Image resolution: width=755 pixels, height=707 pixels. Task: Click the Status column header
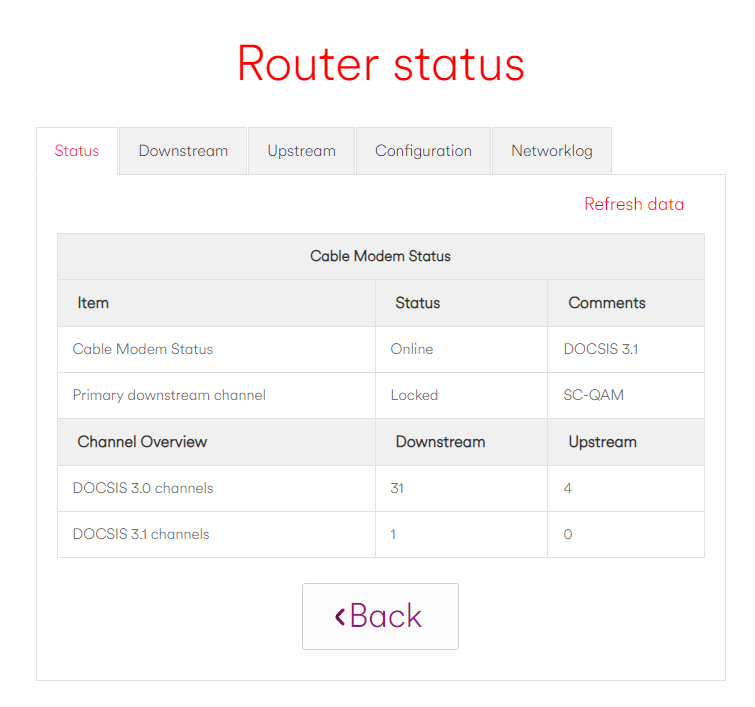(x=418, y=303)
